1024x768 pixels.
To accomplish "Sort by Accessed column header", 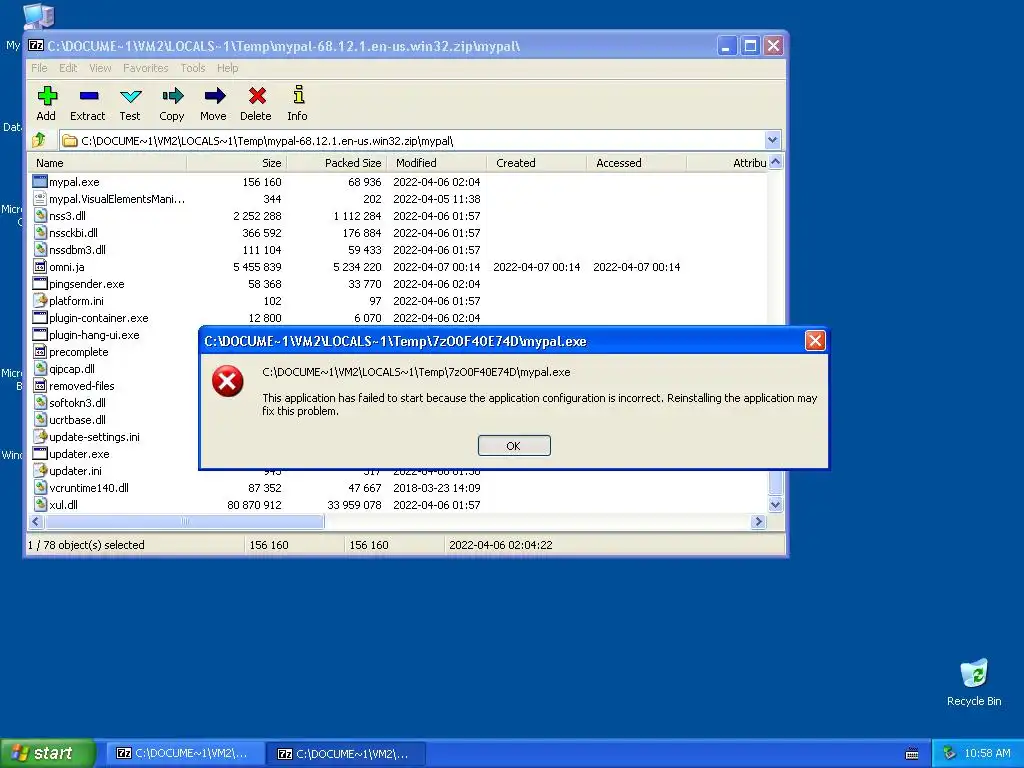I will (637, 163).
